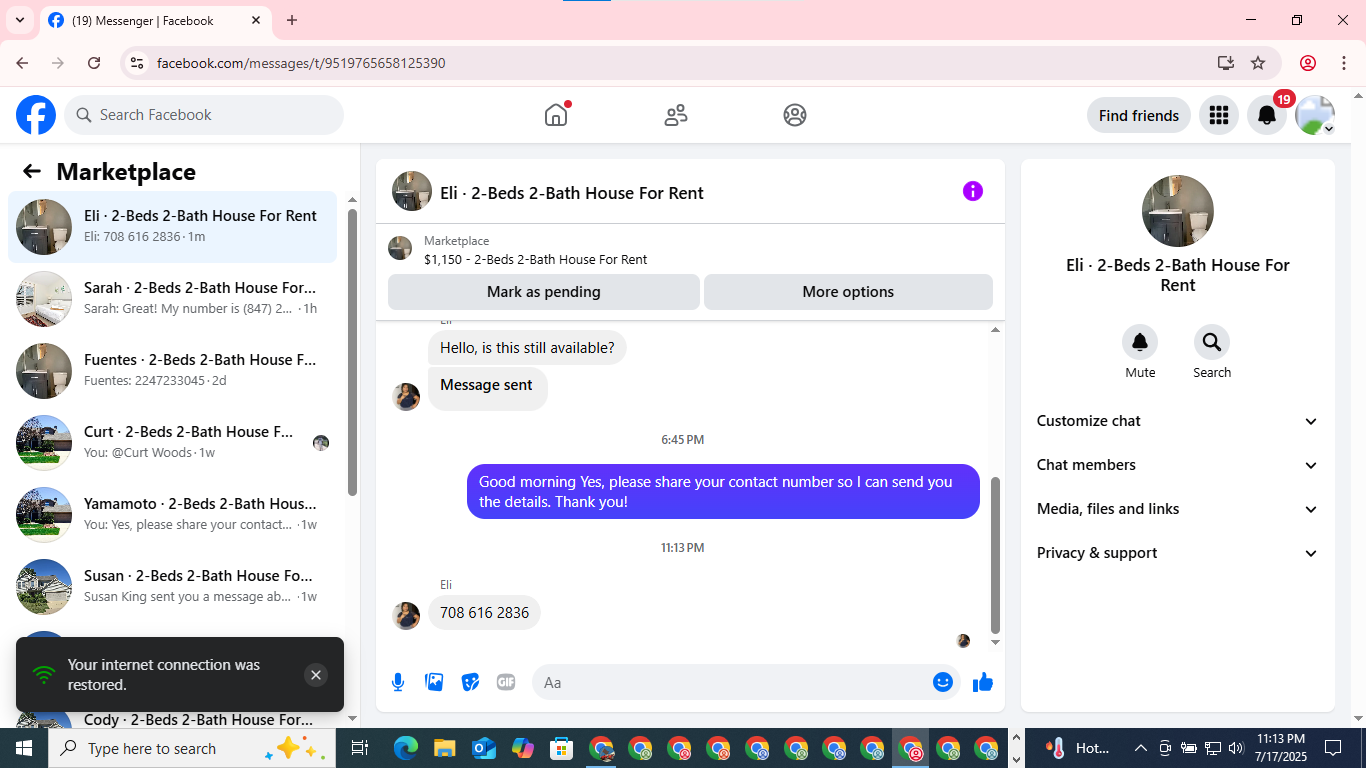
Task: Click the large listing photo in right panel
Action: (x=1178, y=211)
